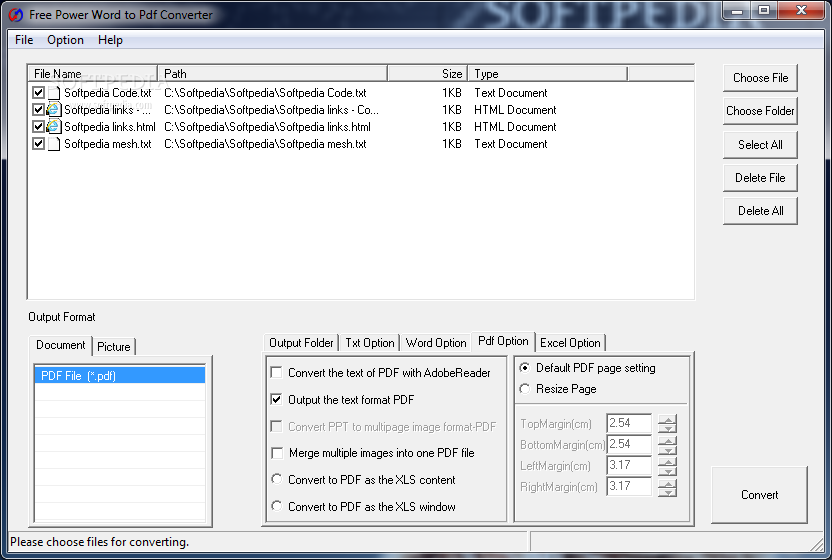This screenshot has width=832, height=560.
Task: Switch to the Output Folder tab
Action: (301, 343)
